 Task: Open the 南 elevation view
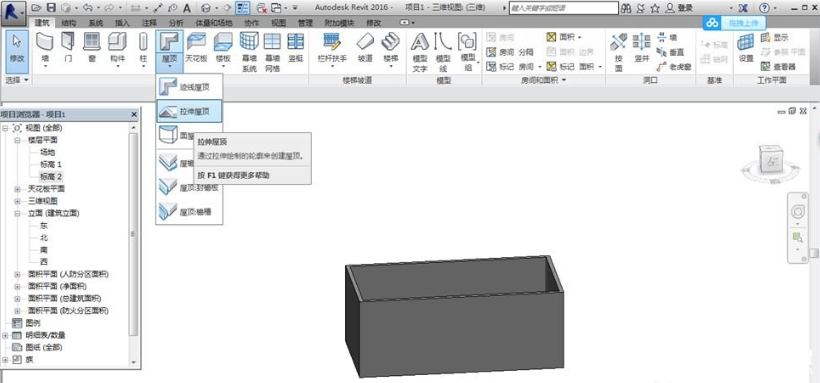point(43,250)
